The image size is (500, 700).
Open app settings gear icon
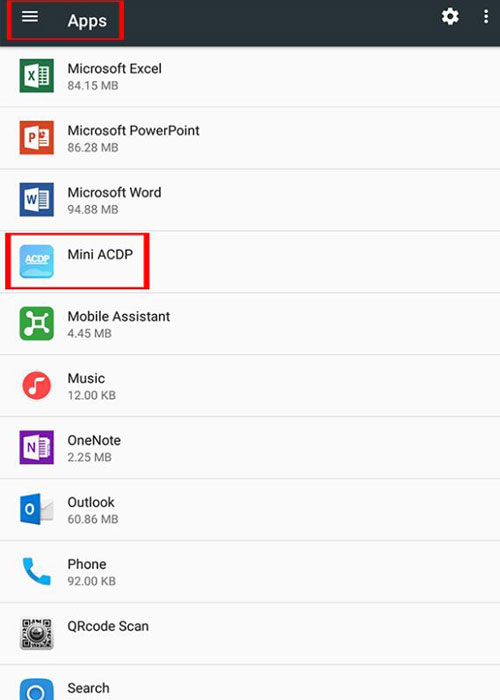(x=450, y=17)
